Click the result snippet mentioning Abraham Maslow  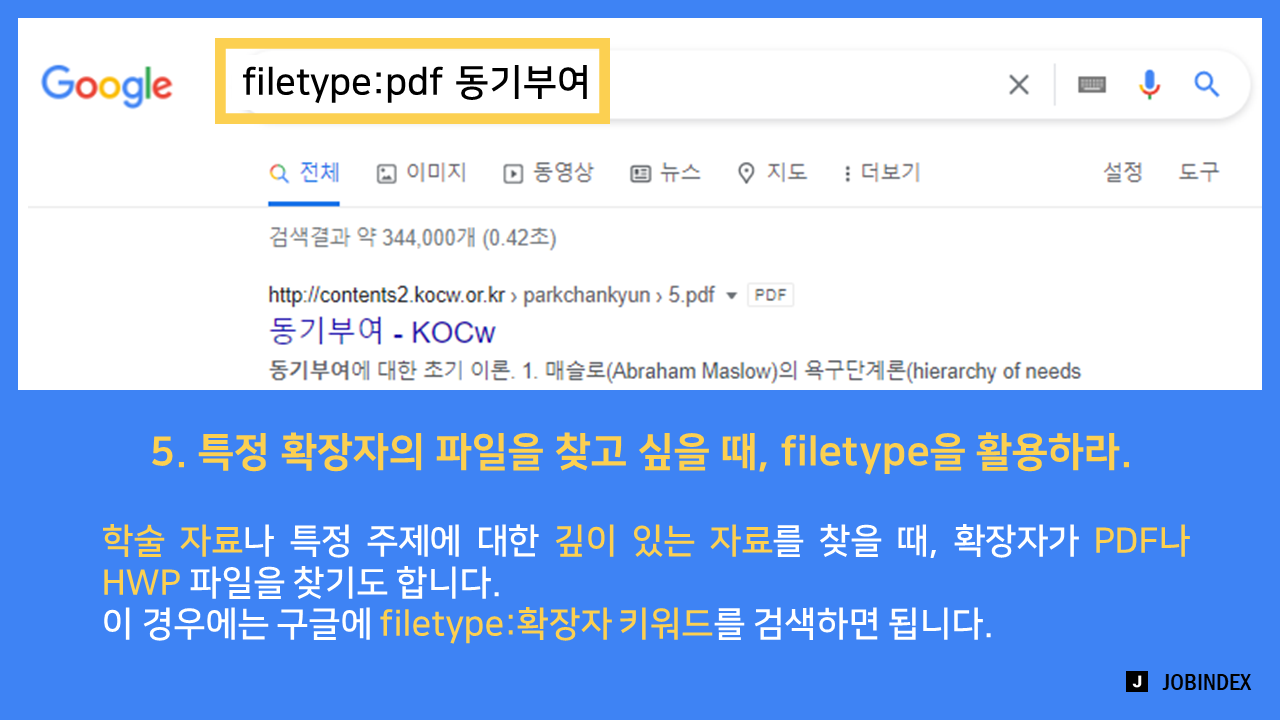click(675, 371)
